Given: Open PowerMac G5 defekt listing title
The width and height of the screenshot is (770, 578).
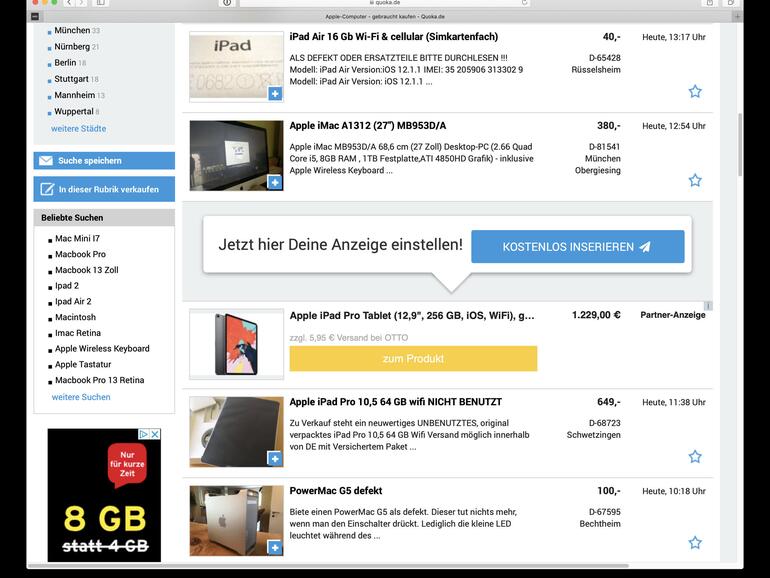Looking at the screenshot, I should (335, 491).
